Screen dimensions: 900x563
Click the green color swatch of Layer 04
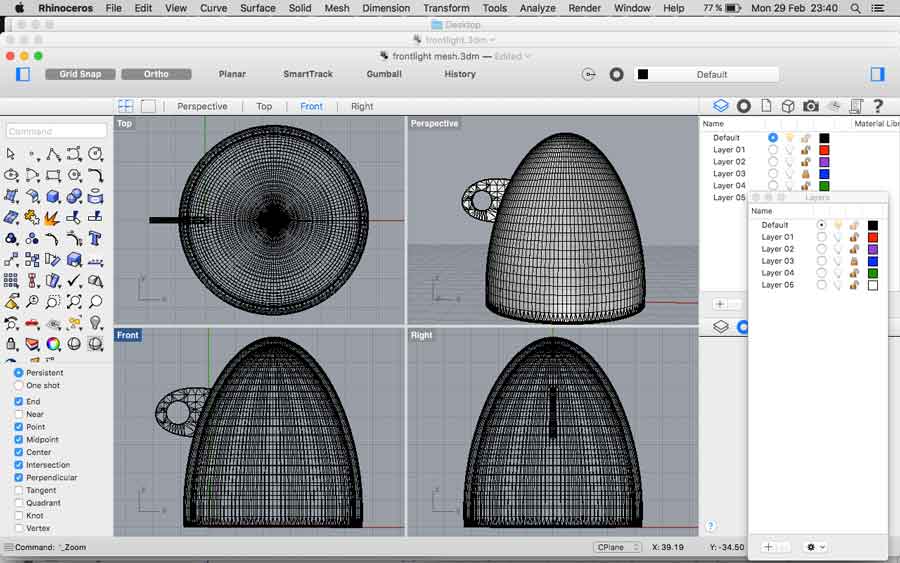tap(824, 186)
